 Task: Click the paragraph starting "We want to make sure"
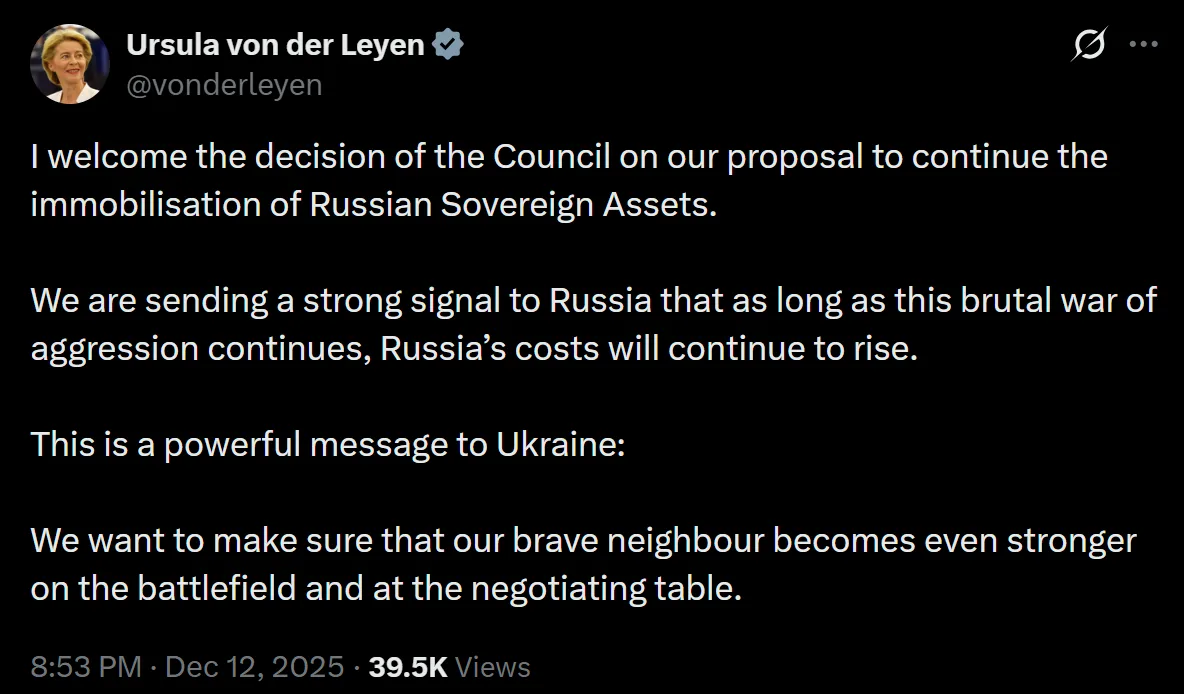(x=583, y=564)
